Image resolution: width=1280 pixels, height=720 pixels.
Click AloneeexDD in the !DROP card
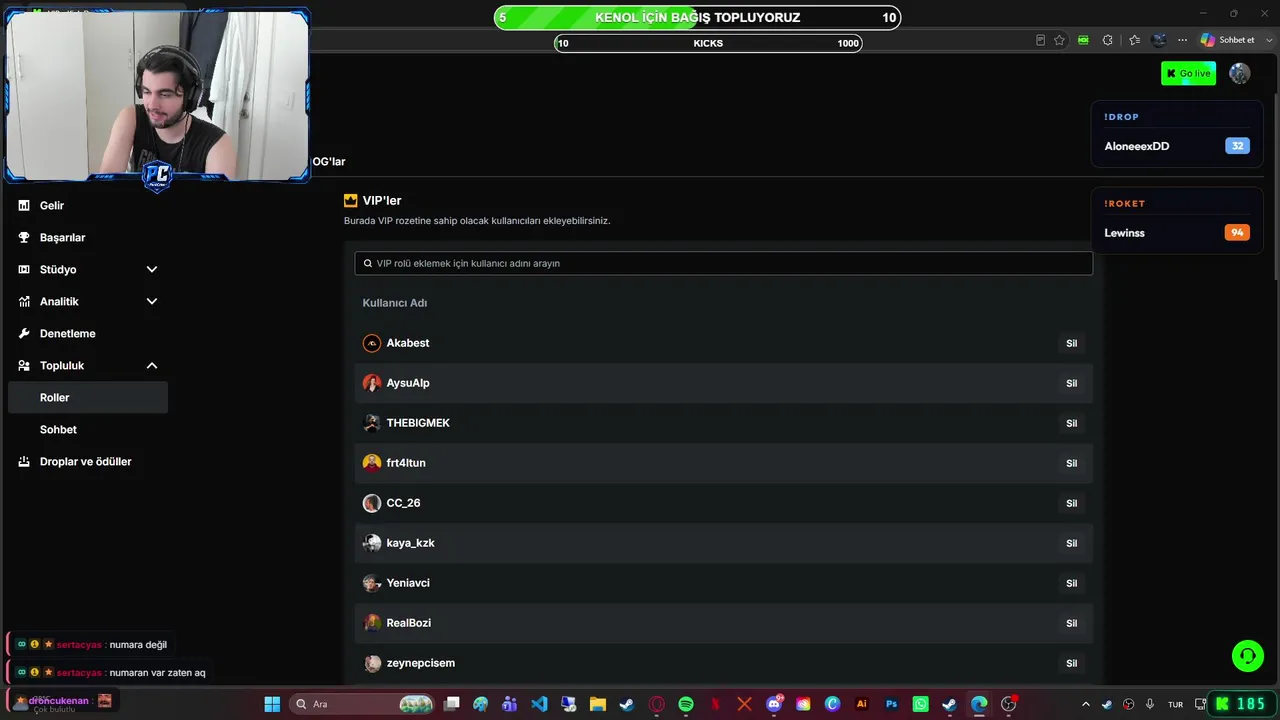pyautogui.click(x=1136, y=146)
